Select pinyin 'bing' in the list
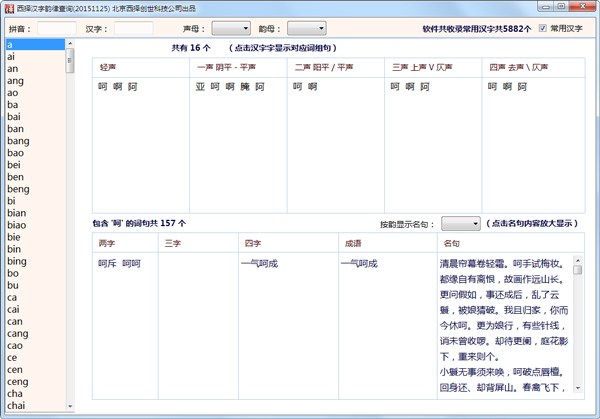The width and height of the screenshot is (600, 419). 35,261
